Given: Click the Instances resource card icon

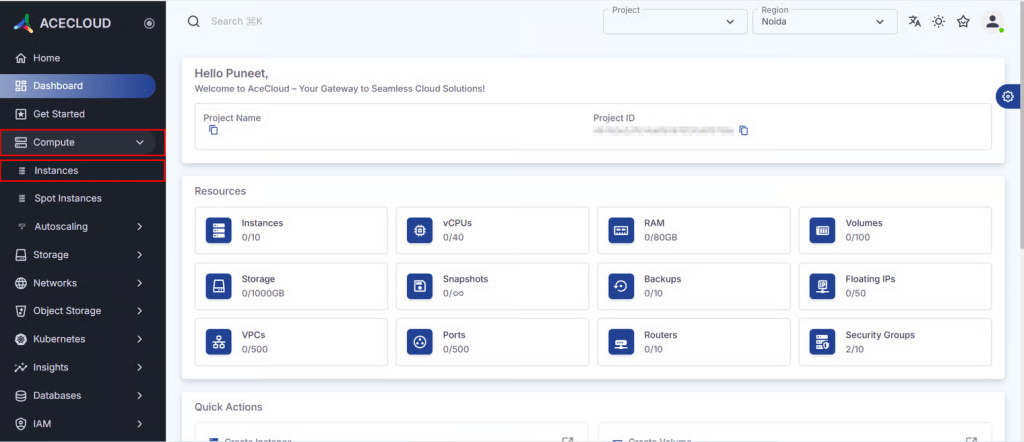Looking at the screenshot, I should (219, 230).
